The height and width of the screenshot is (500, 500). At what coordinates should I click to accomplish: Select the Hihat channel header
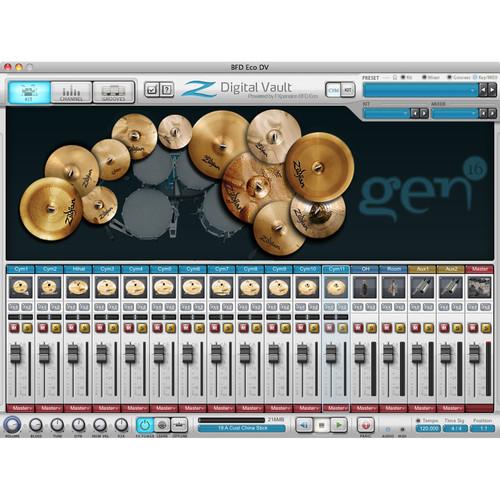pos(78,269)
